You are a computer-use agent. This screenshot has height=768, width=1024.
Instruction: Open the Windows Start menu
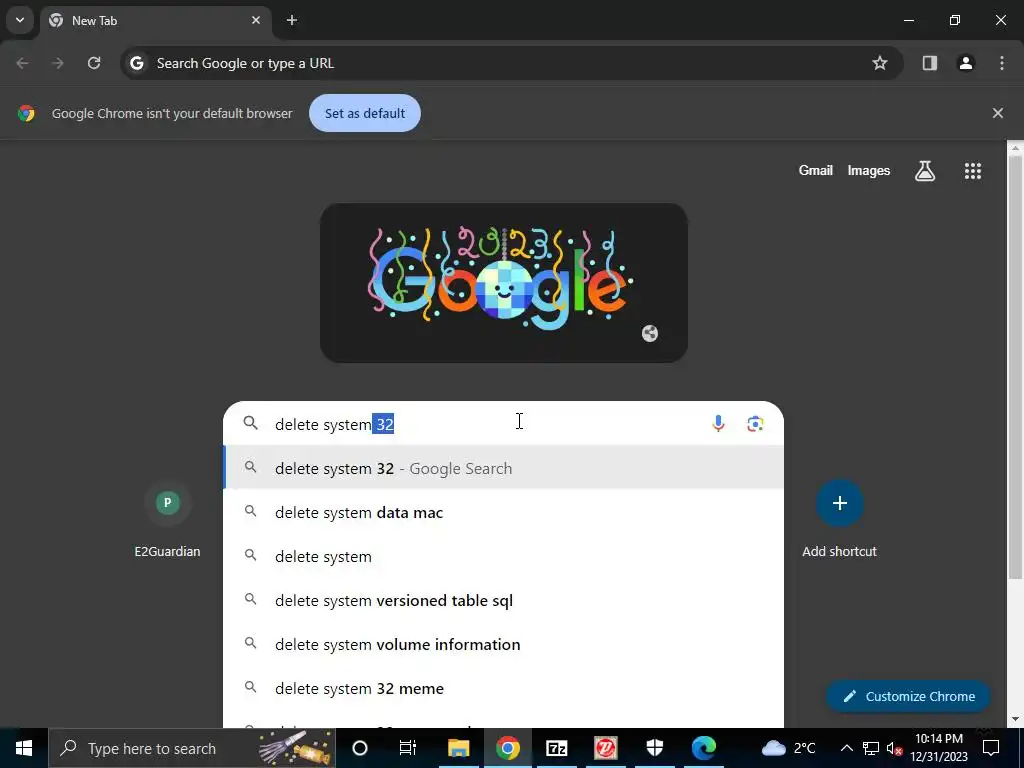coord(24,748)
